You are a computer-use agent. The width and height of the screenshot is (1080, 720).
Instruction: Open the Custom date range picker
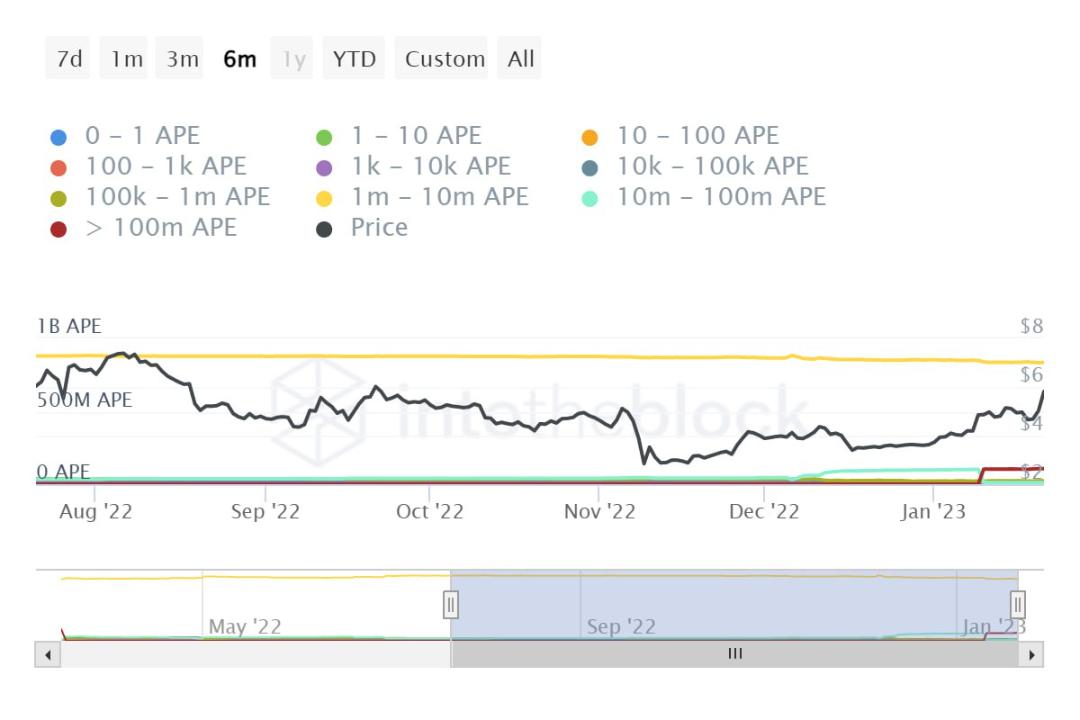445,59
